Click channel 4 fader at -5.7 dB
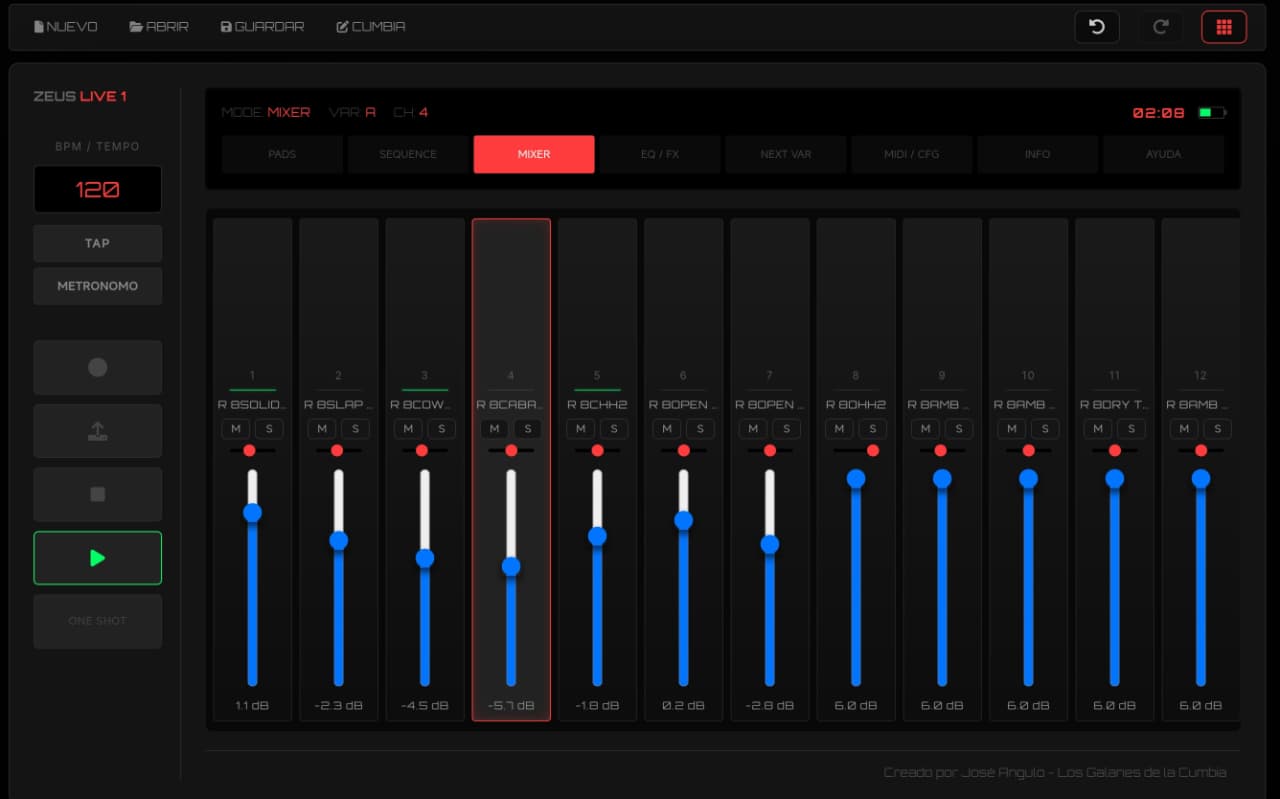The width and height of the screenshot is (1280, 799). [511, 566]
